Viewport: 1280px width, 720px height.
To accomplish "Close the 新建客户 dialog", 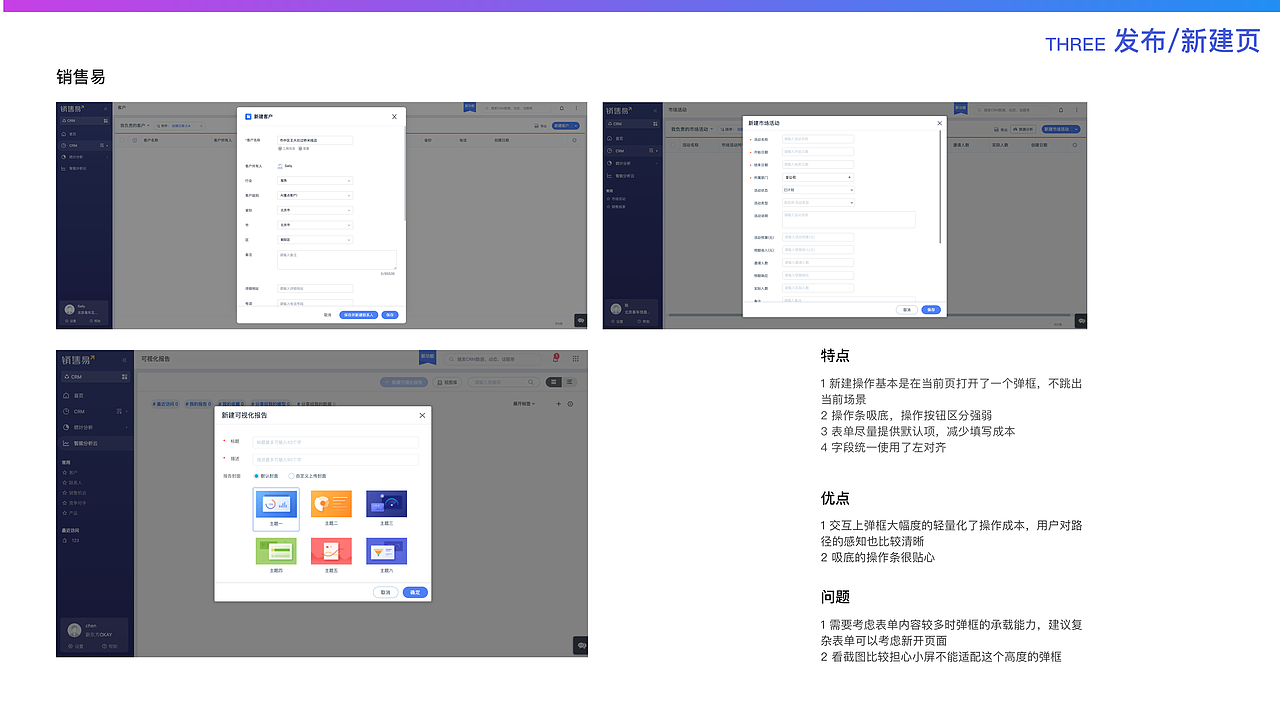I will [x=394, y=116].
